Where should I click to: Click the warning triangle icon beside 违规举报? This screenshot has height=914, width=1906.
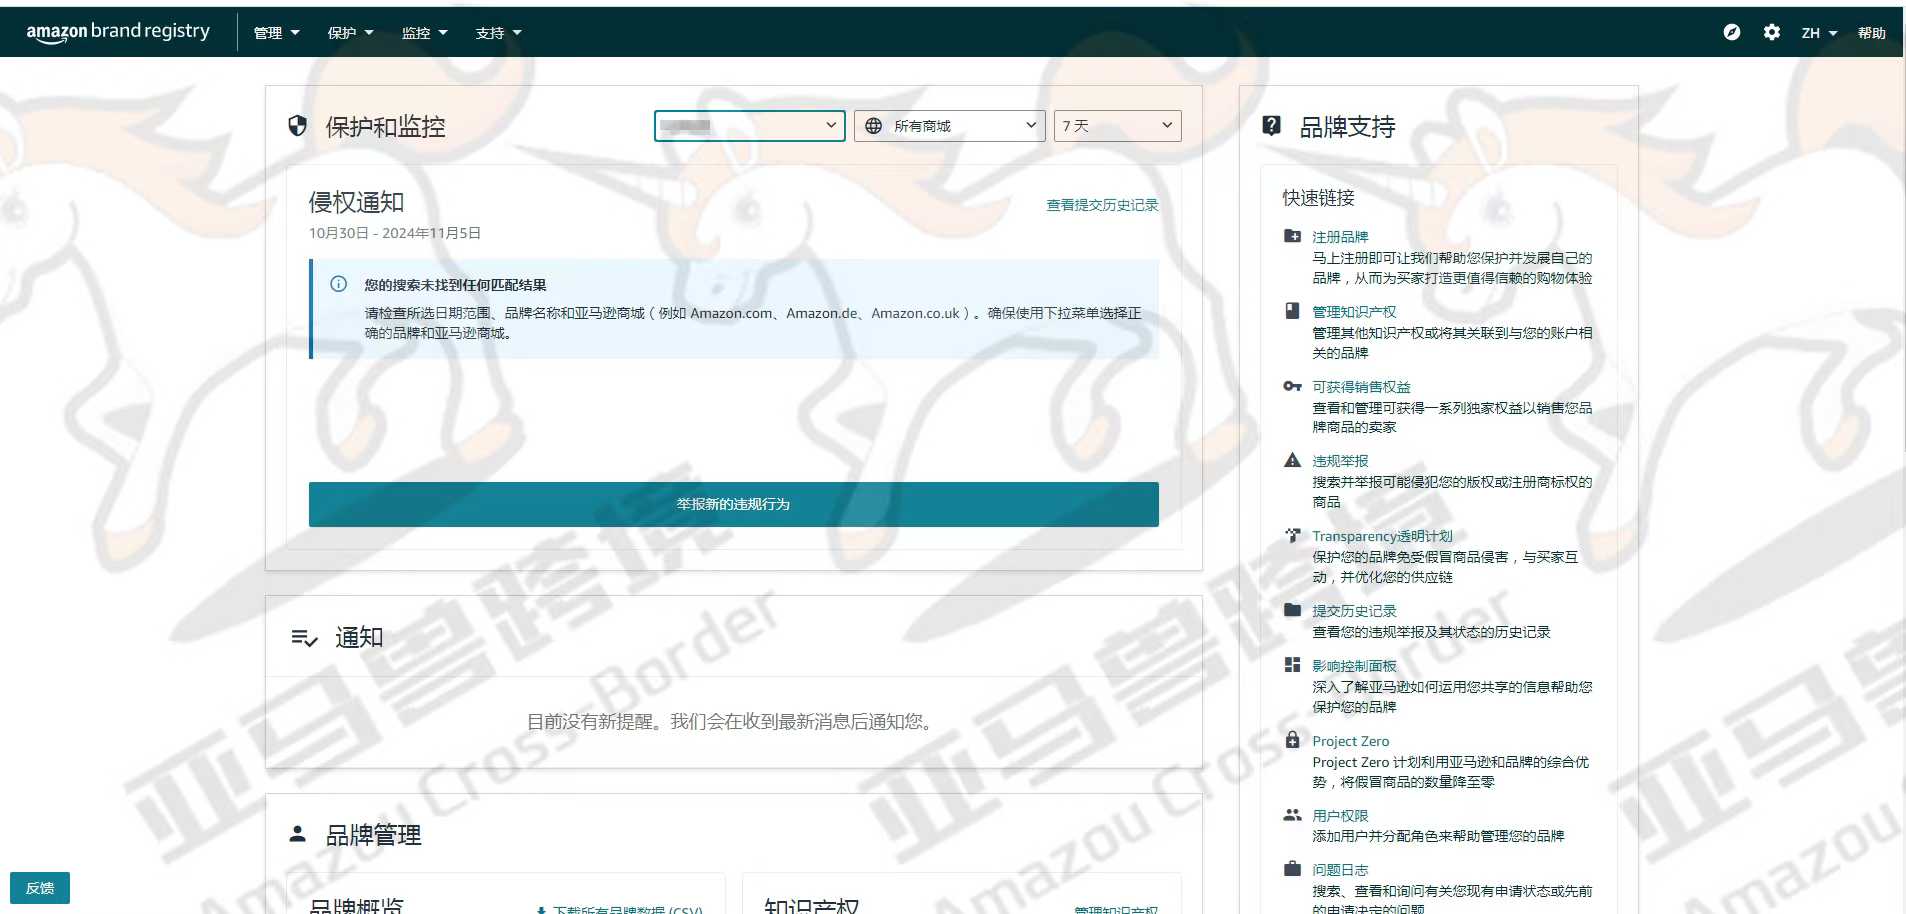pos(1292,460)
